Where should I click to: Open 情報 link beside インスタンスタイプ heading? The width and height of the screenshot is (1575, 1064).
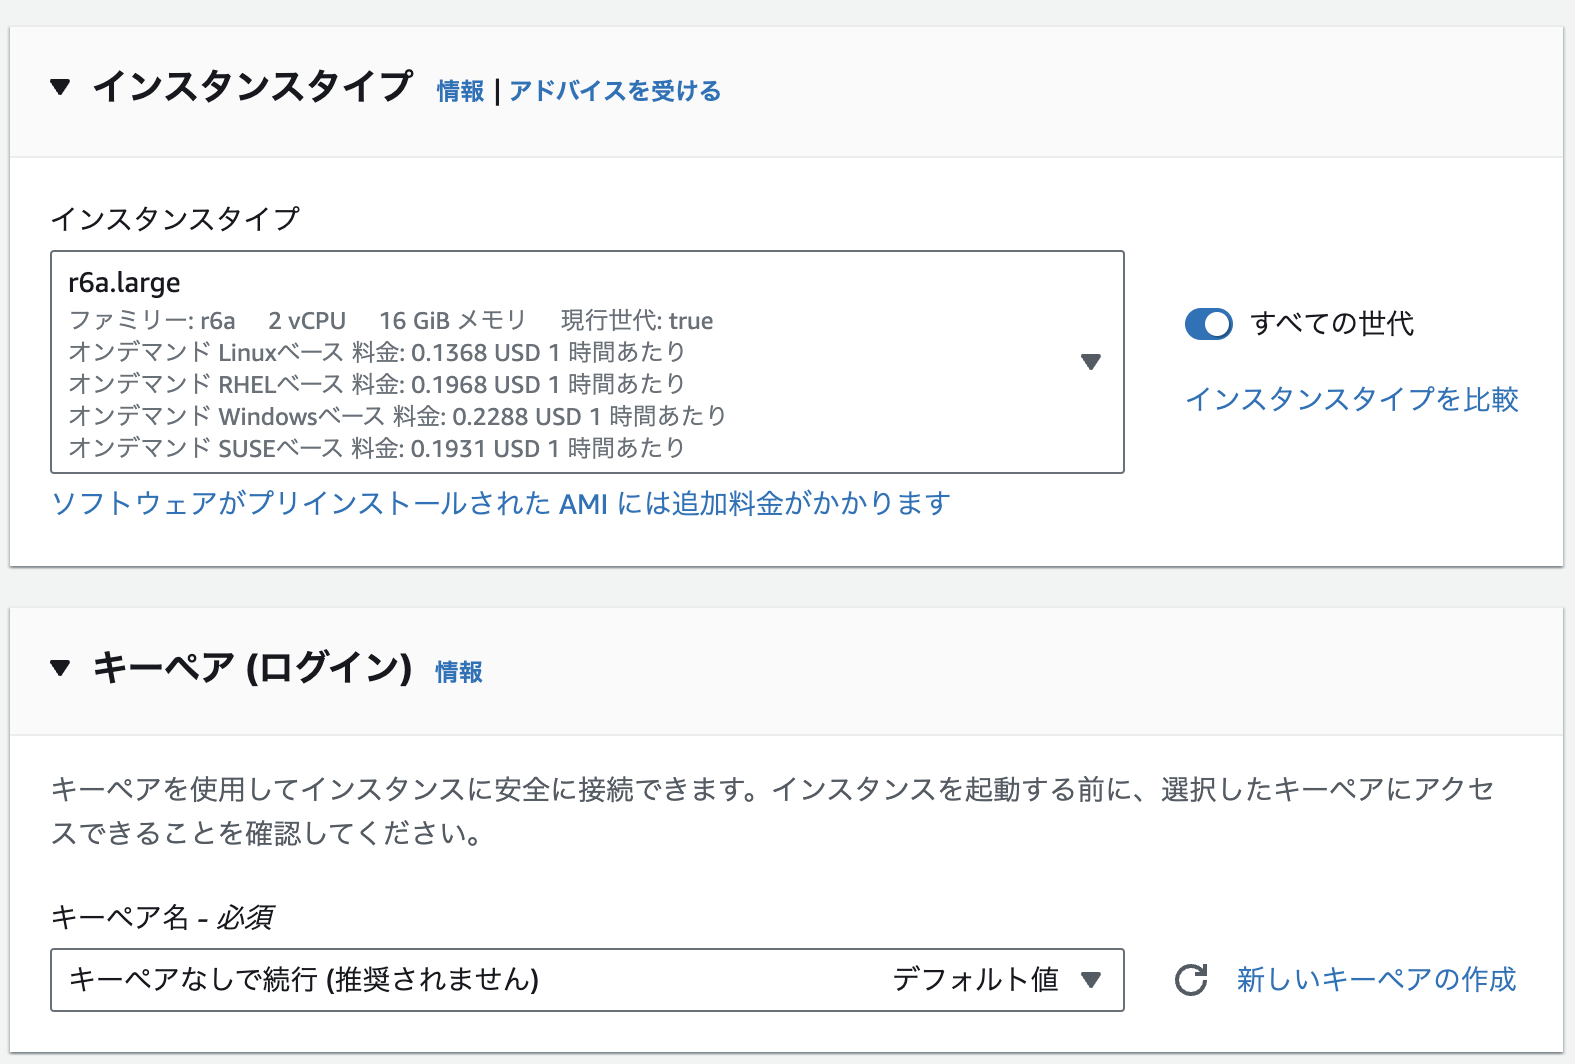pyautogui.click(x=460, y=92)
